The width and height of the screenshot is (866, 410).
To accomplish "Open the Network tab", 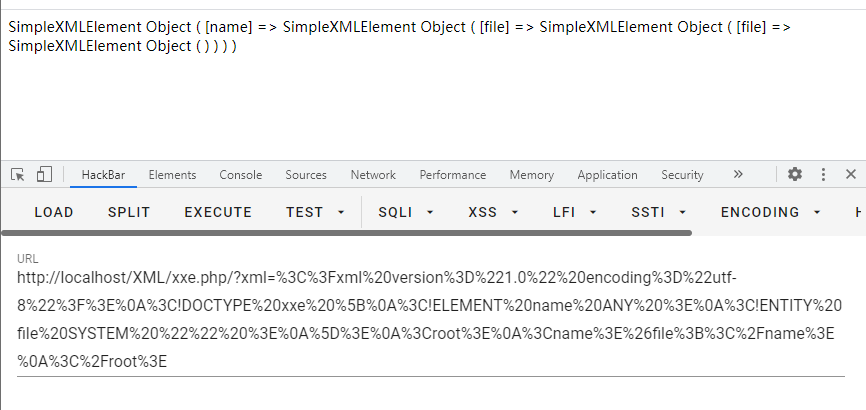I will point(373,175).
